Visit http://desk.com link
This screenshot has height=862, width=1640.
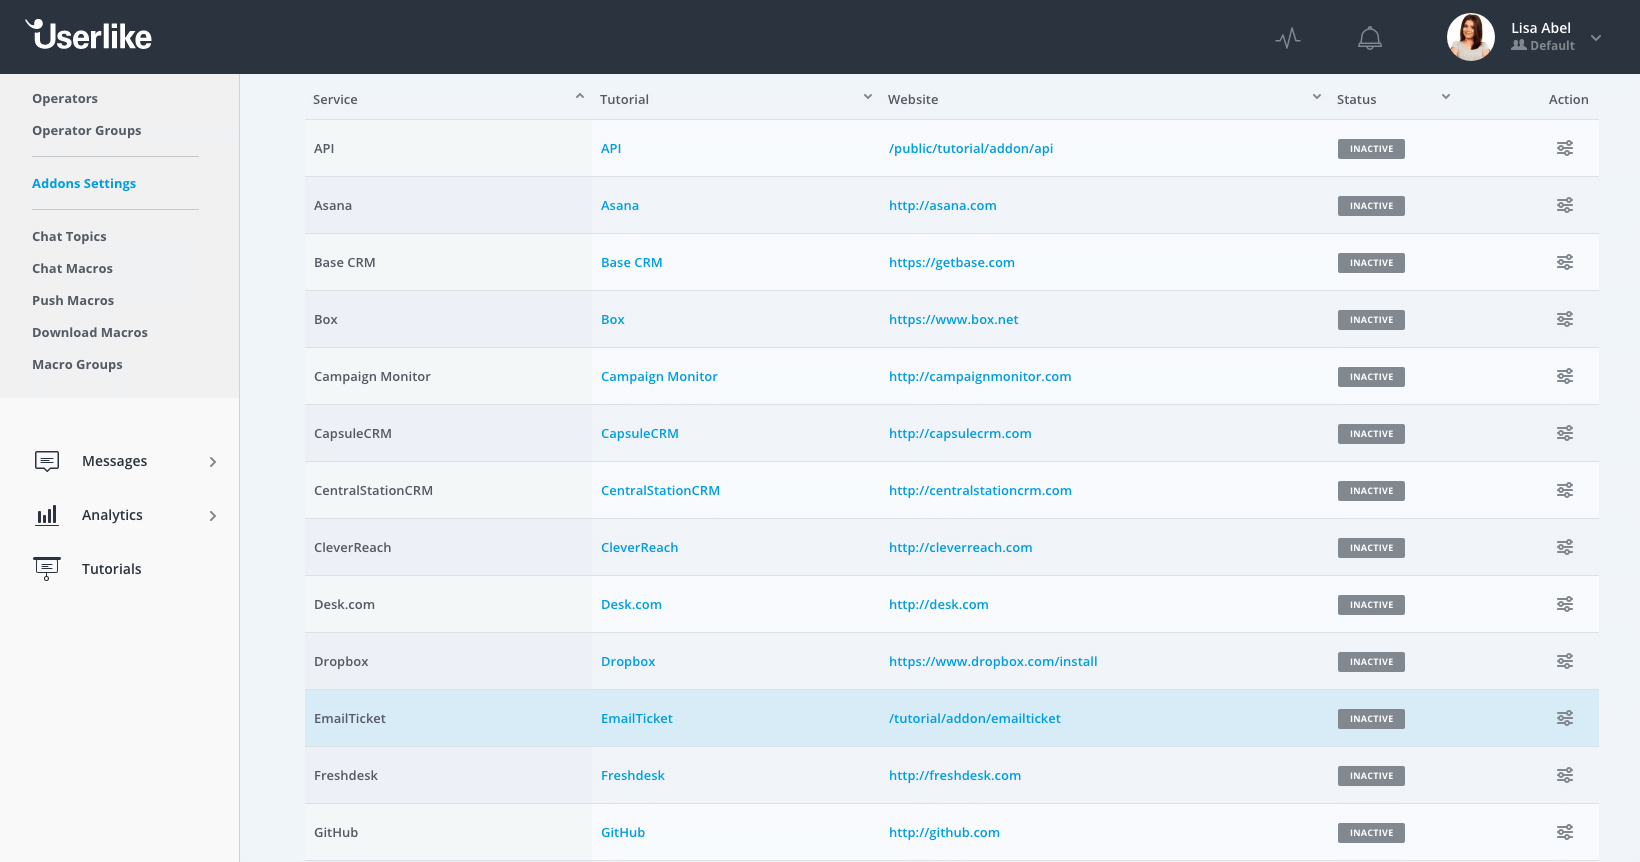(939, 605)
